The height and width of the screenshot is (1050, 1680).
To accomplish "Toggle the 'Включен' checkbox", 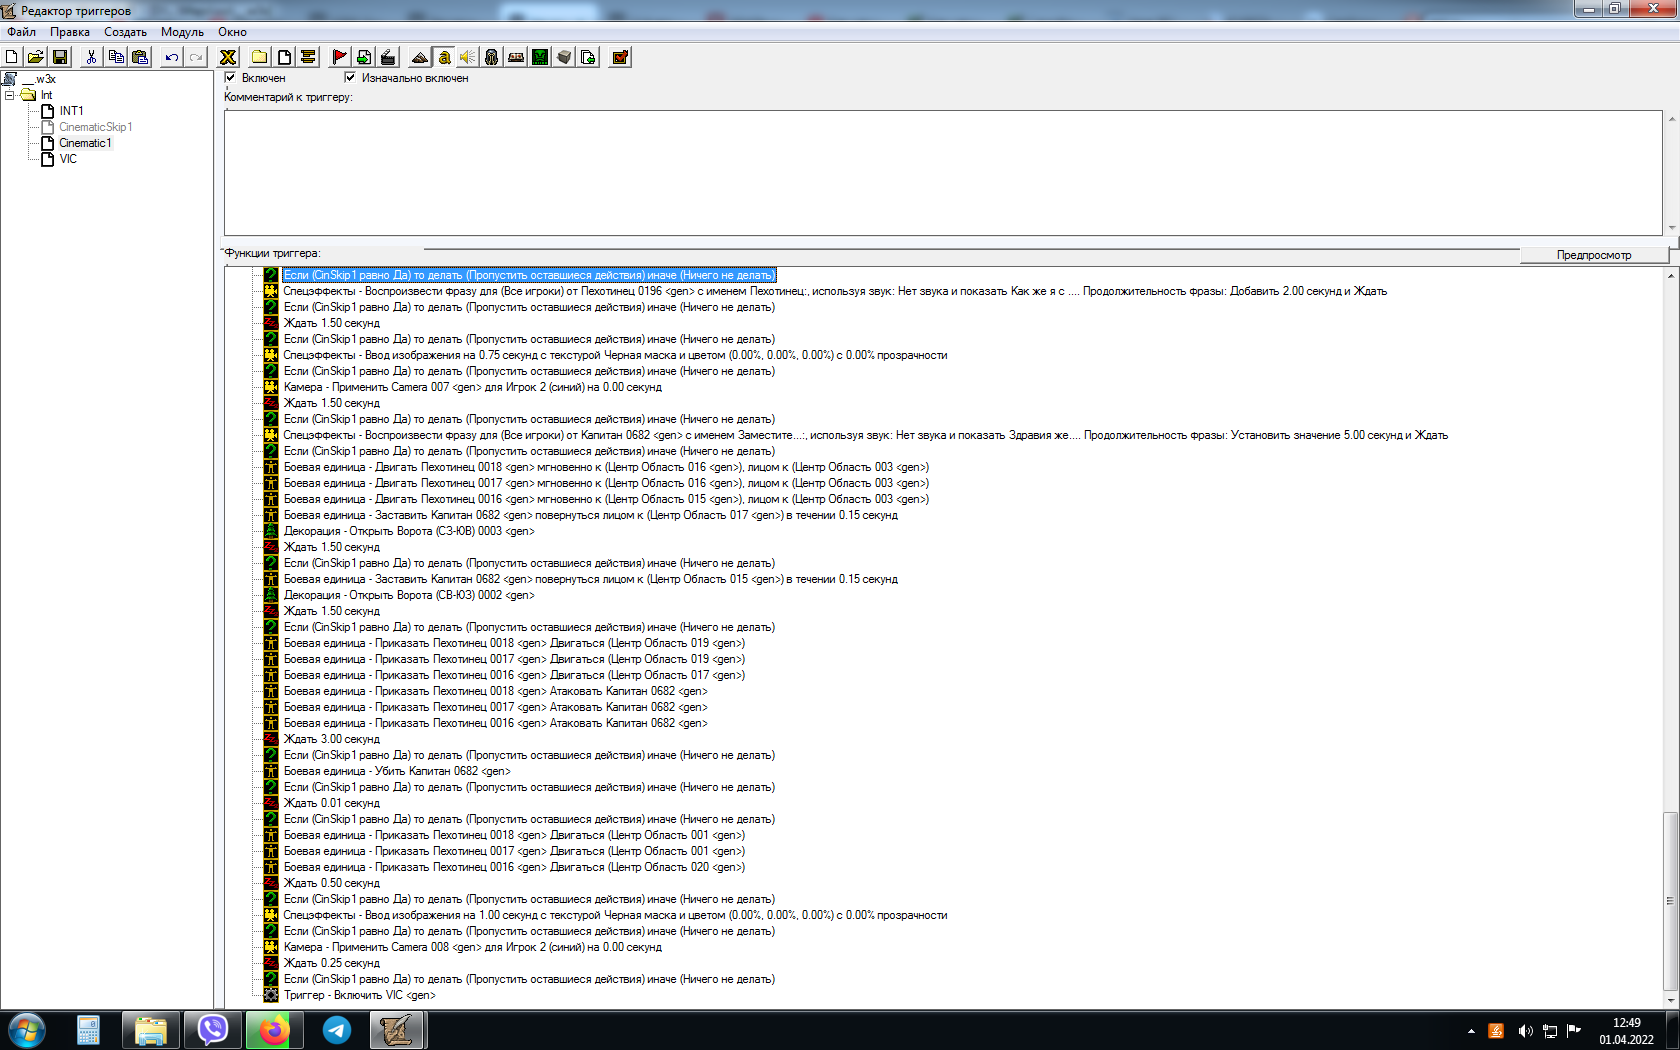I will (x=230, y=77).
